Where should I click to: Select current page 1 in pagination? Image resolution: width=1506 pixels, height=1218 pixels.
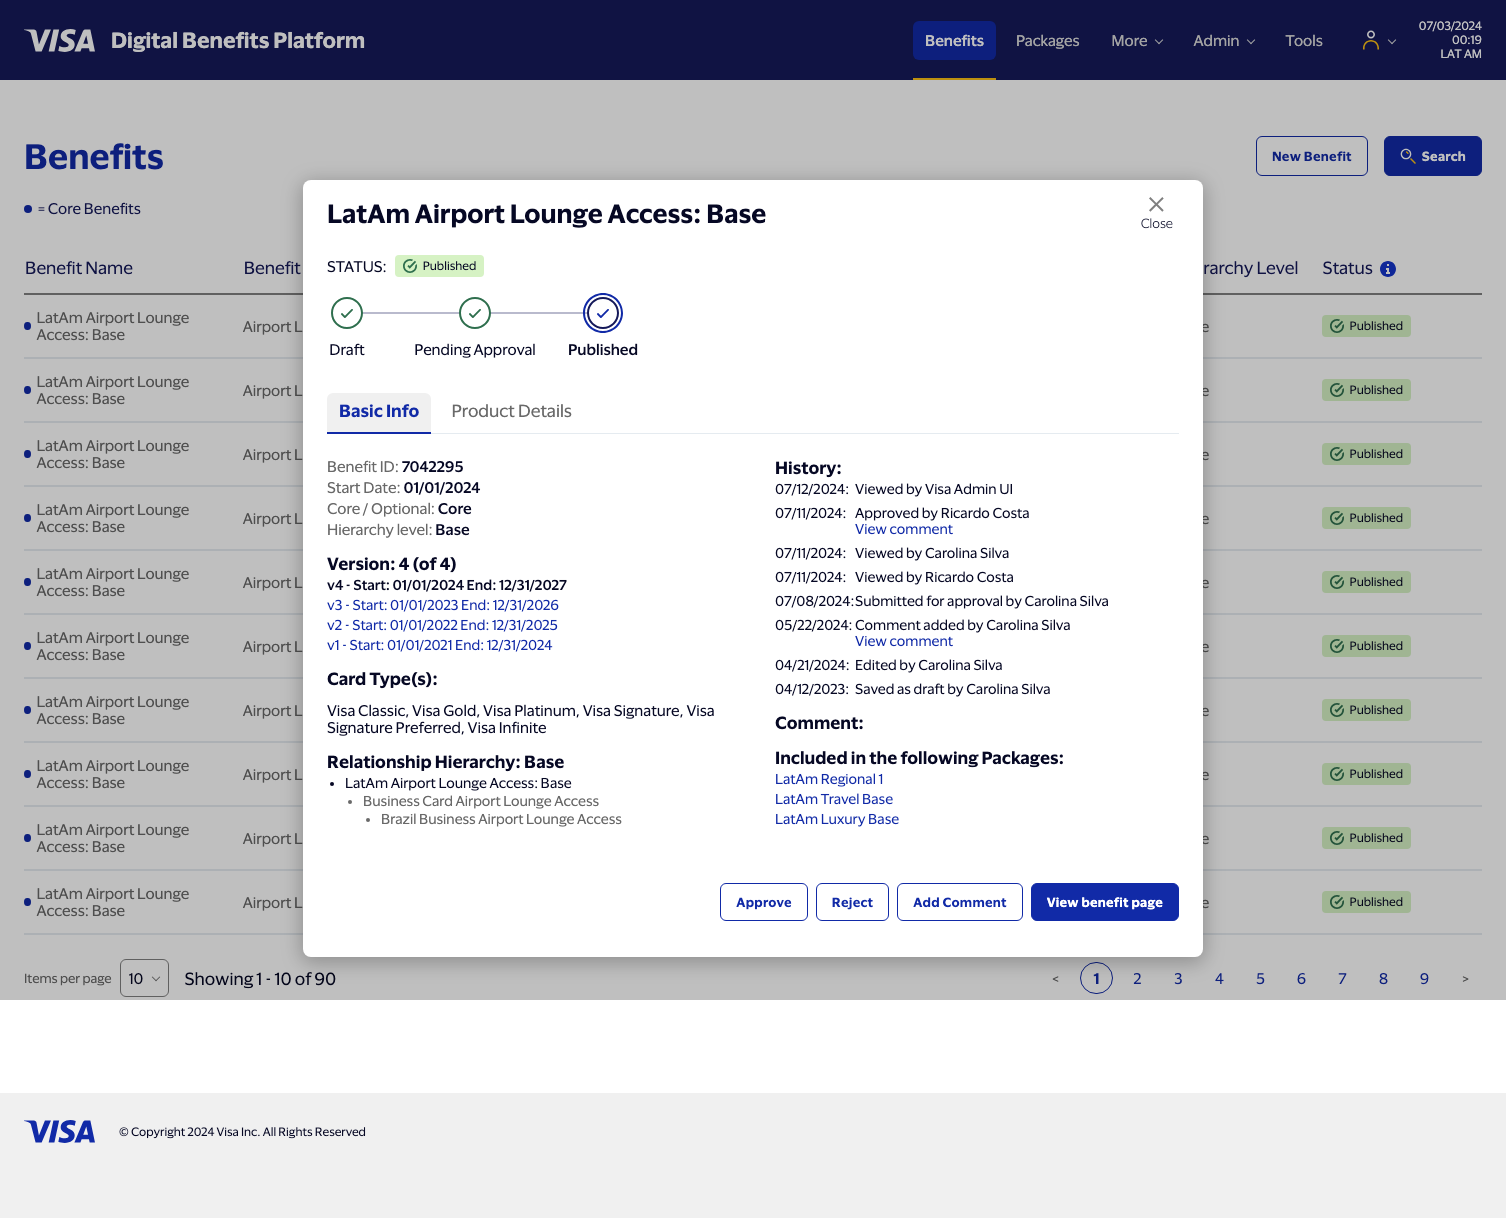click(x=1096, y=978)
